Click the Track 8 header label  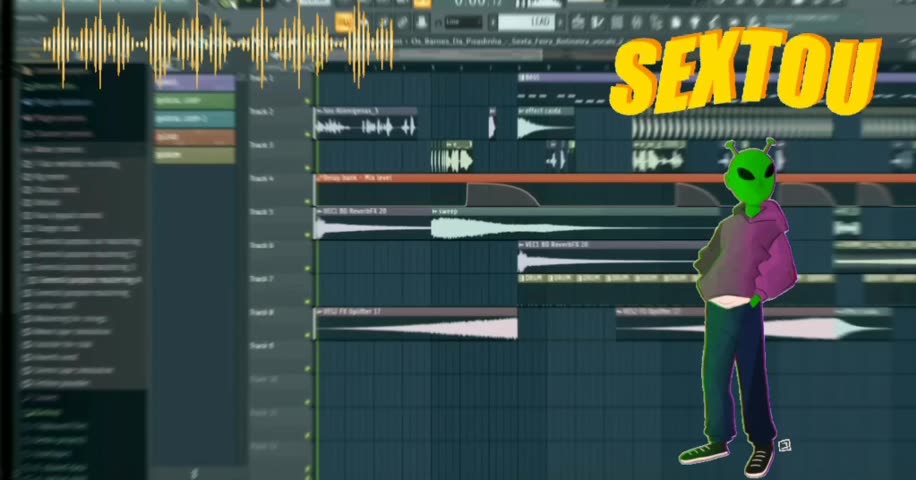[x=262, y=313]
